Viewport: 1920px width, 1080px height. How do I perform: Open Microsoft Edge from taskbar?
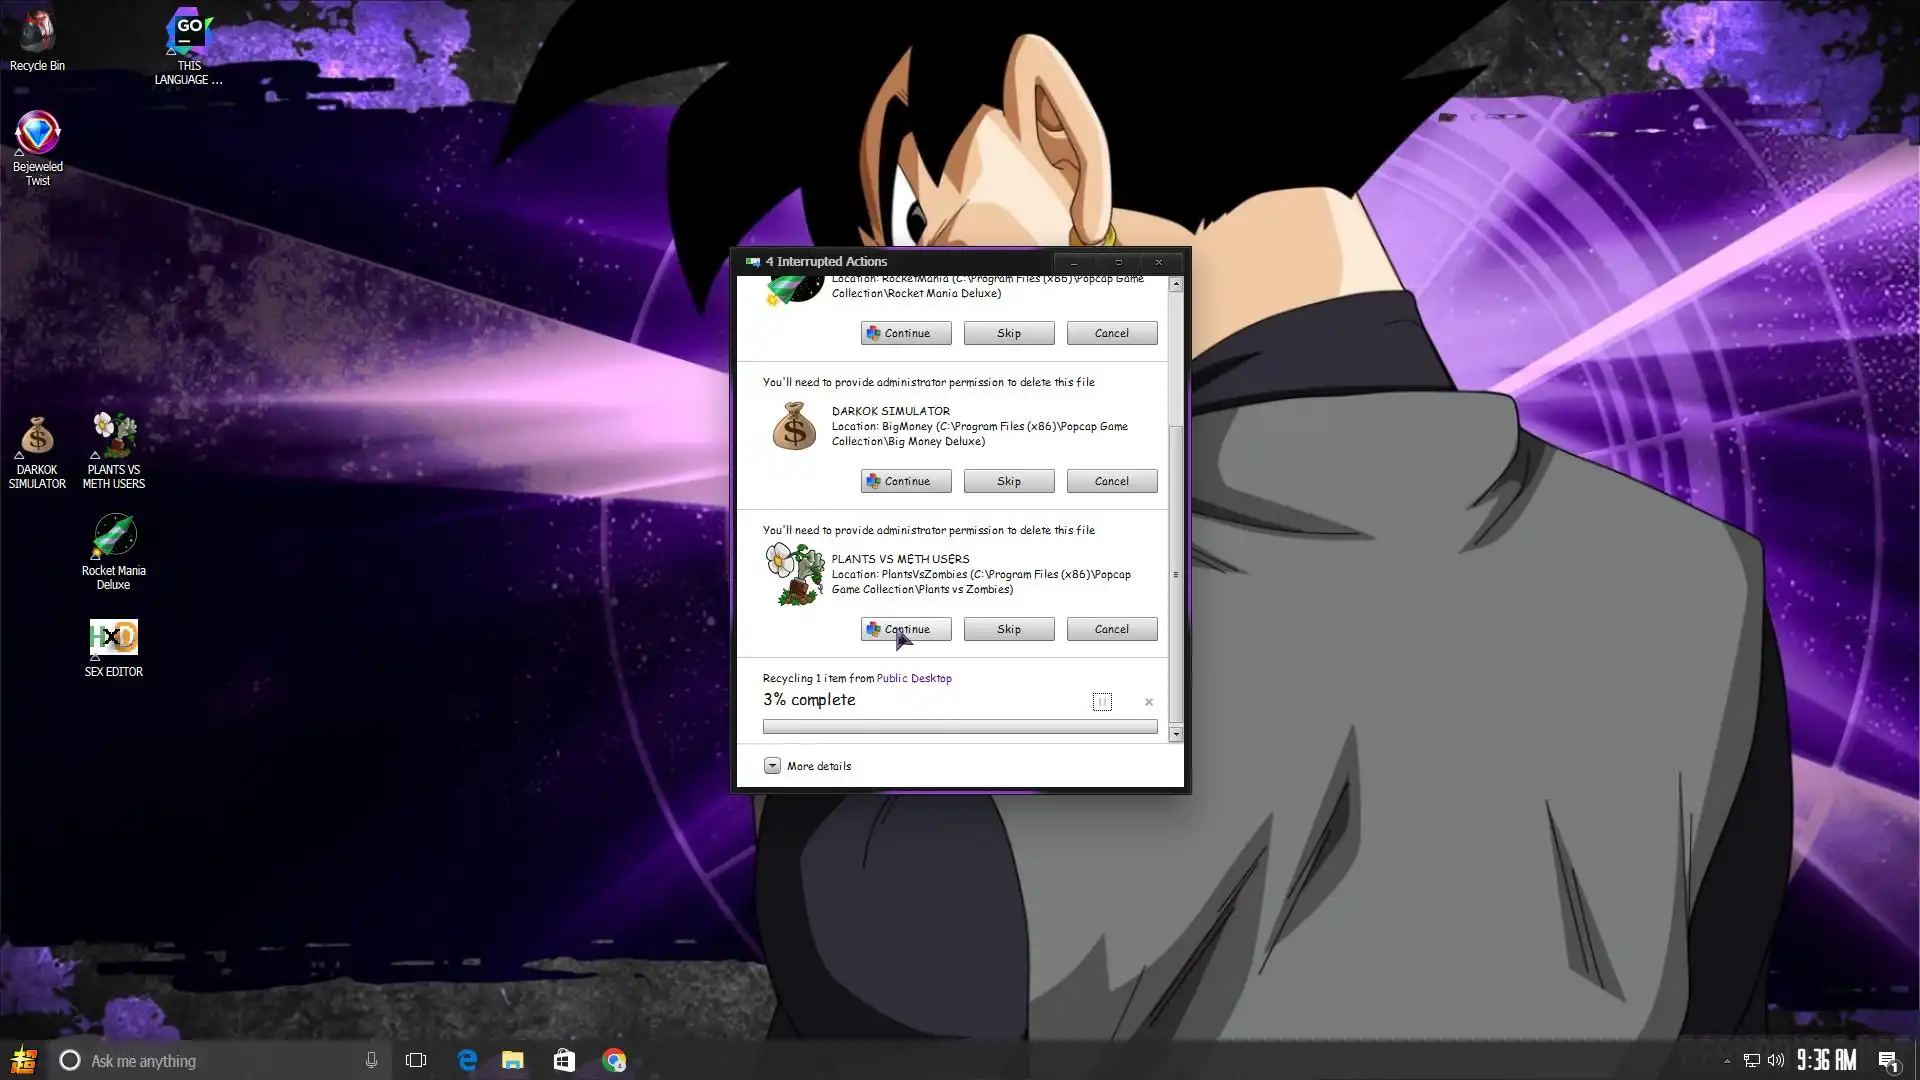(467, 1061)
